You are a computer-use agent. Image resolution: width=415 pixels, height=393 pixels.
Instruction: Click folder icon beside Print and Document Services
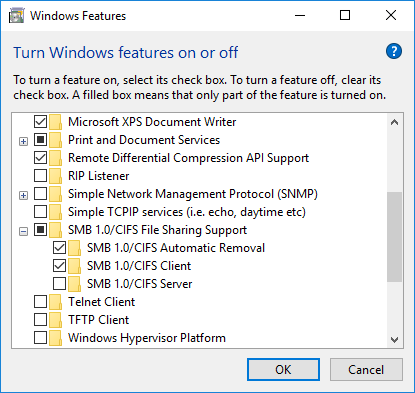pyautogui.click(x=55, y=140)
